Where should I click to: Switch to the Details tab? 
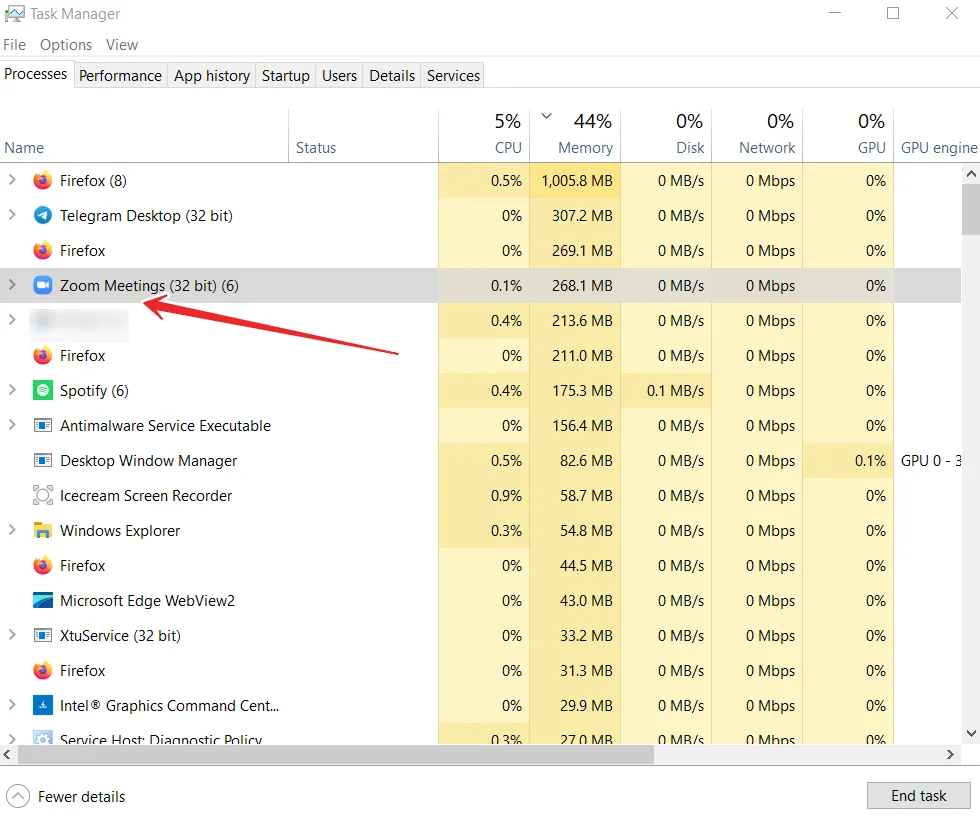[x=392, y=76]
